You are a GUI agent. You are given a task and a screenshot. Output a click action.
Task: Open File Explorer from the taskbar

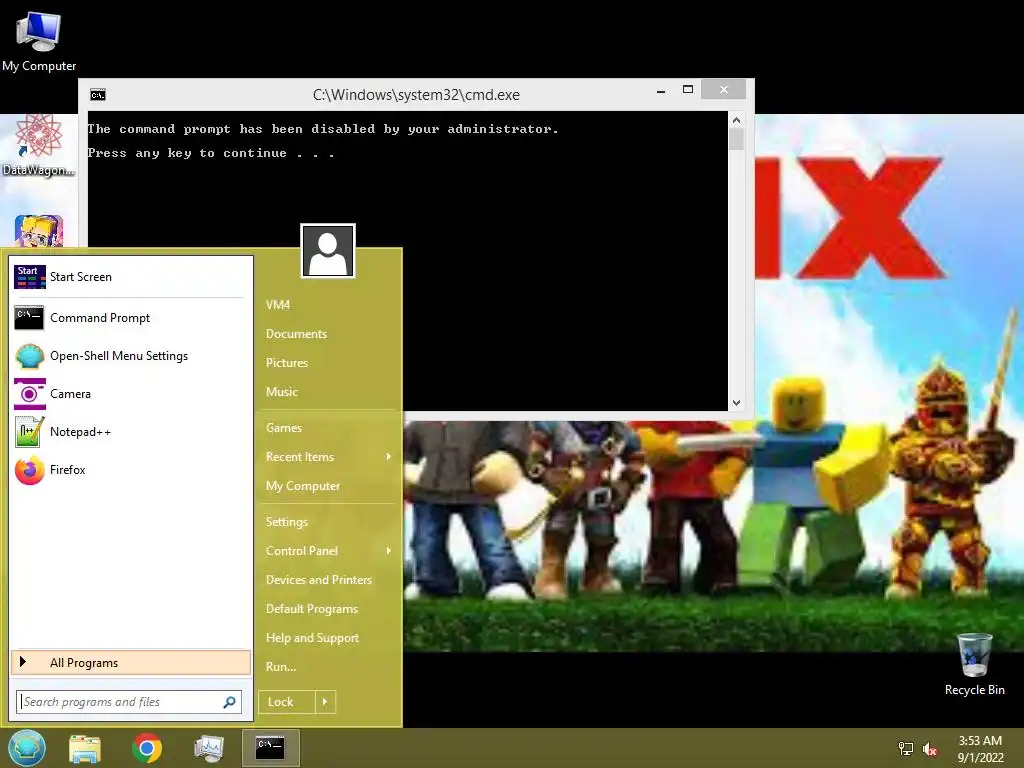pyautogui.click(x=85, y=748)
